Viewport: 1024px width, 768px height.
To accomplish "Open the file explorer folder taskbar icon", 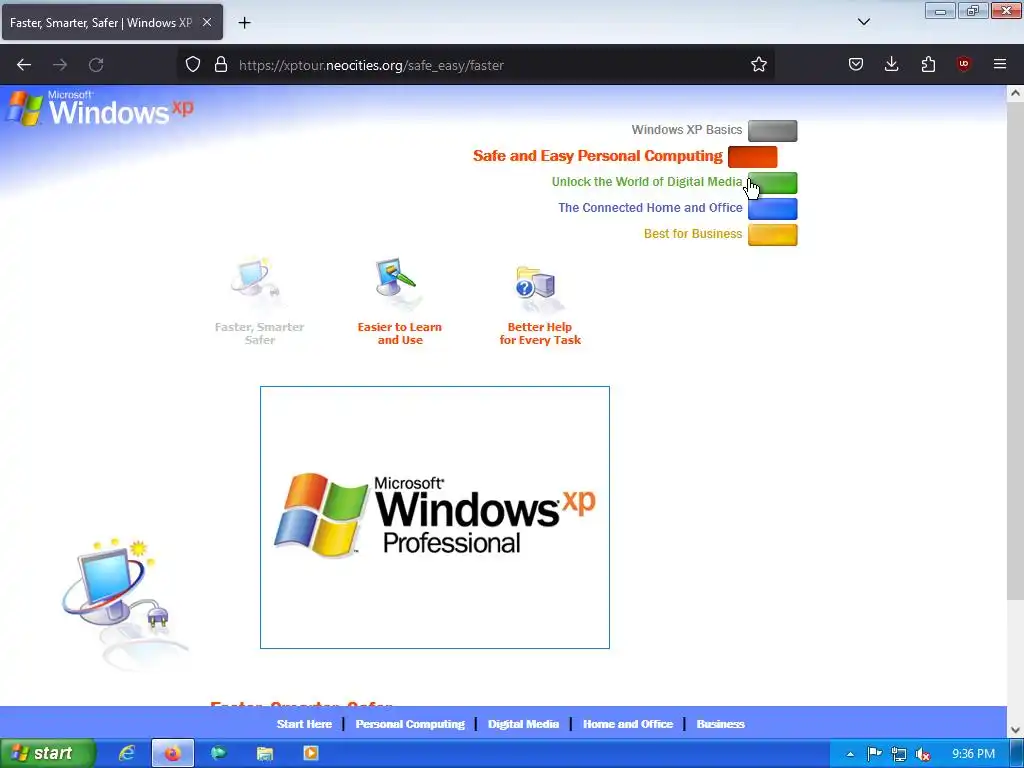I will (x=264, y=753).
